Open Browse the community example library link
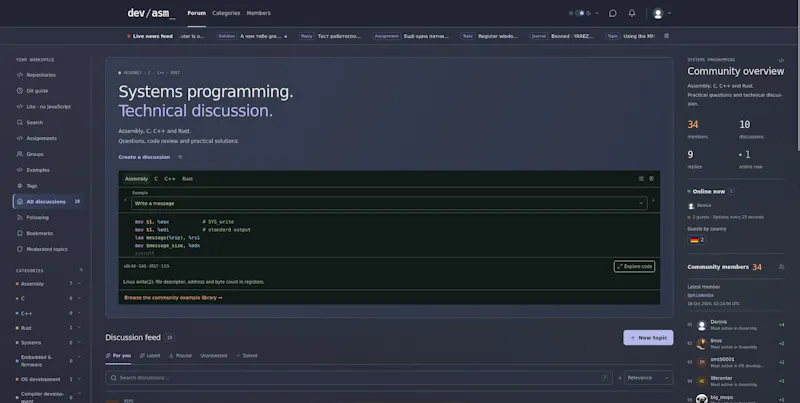This screenshot has height=403, width=800. point(173,297)
